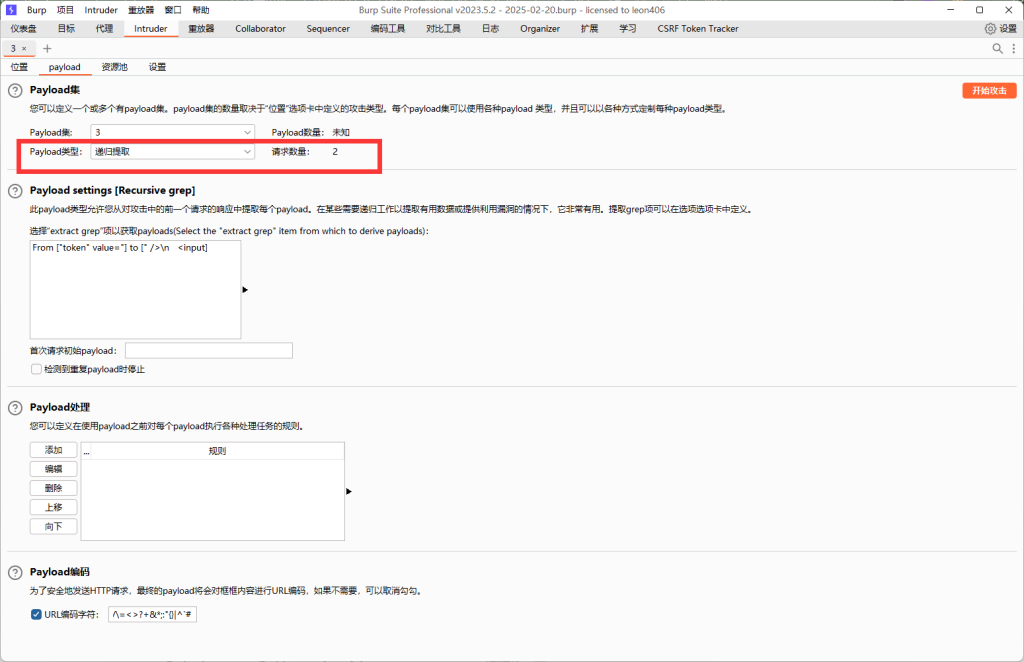Switch to the 目标 tab
This screenshot has height=662, width=1024.
click(67, 29)
